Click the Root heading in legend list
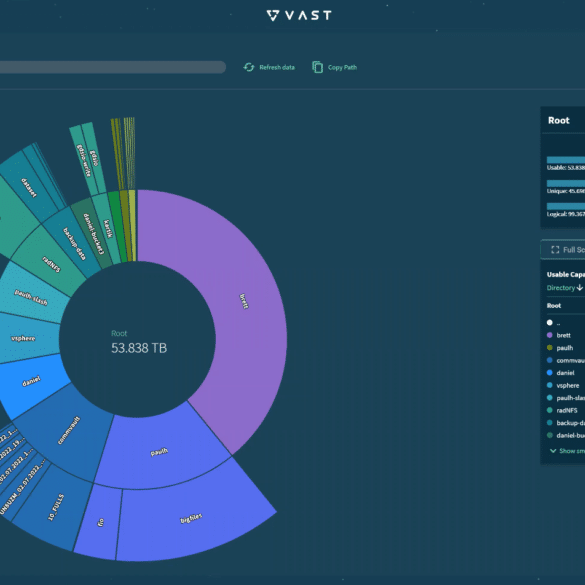 [554, 306]
